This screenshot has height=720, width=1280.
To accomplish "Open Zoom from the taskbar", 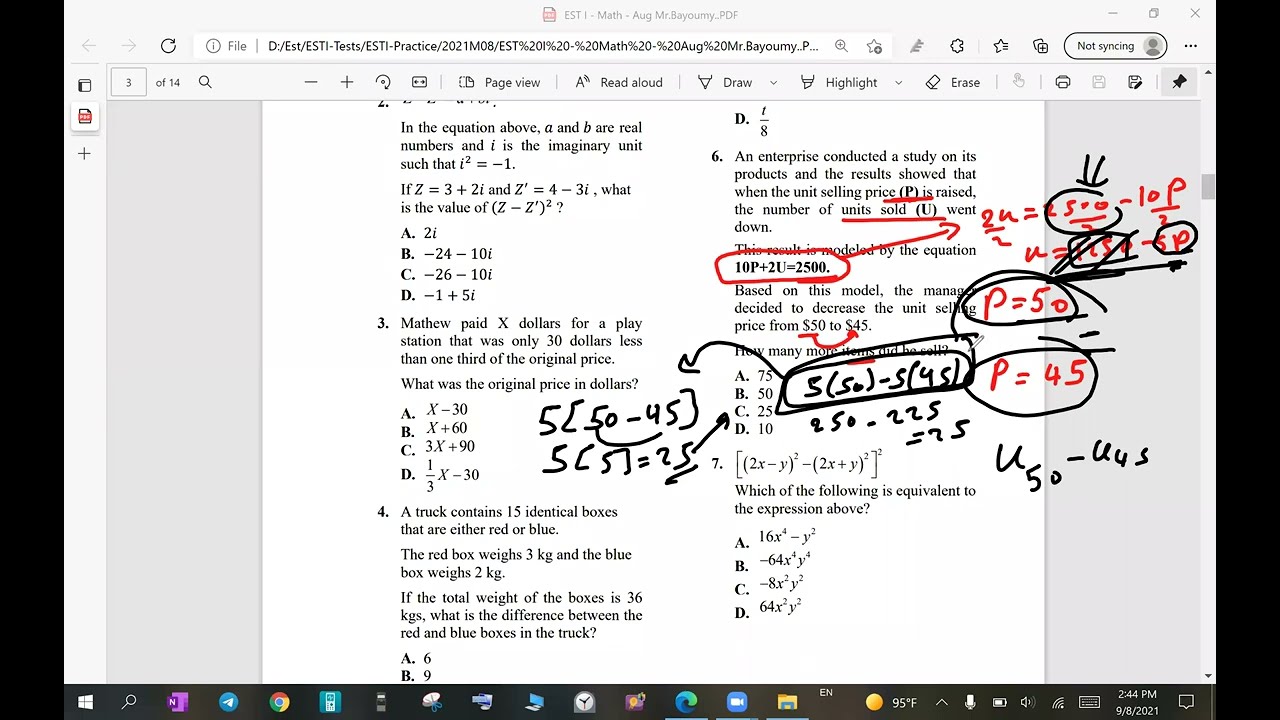I will pyautogui.click(x=737, y=702).
